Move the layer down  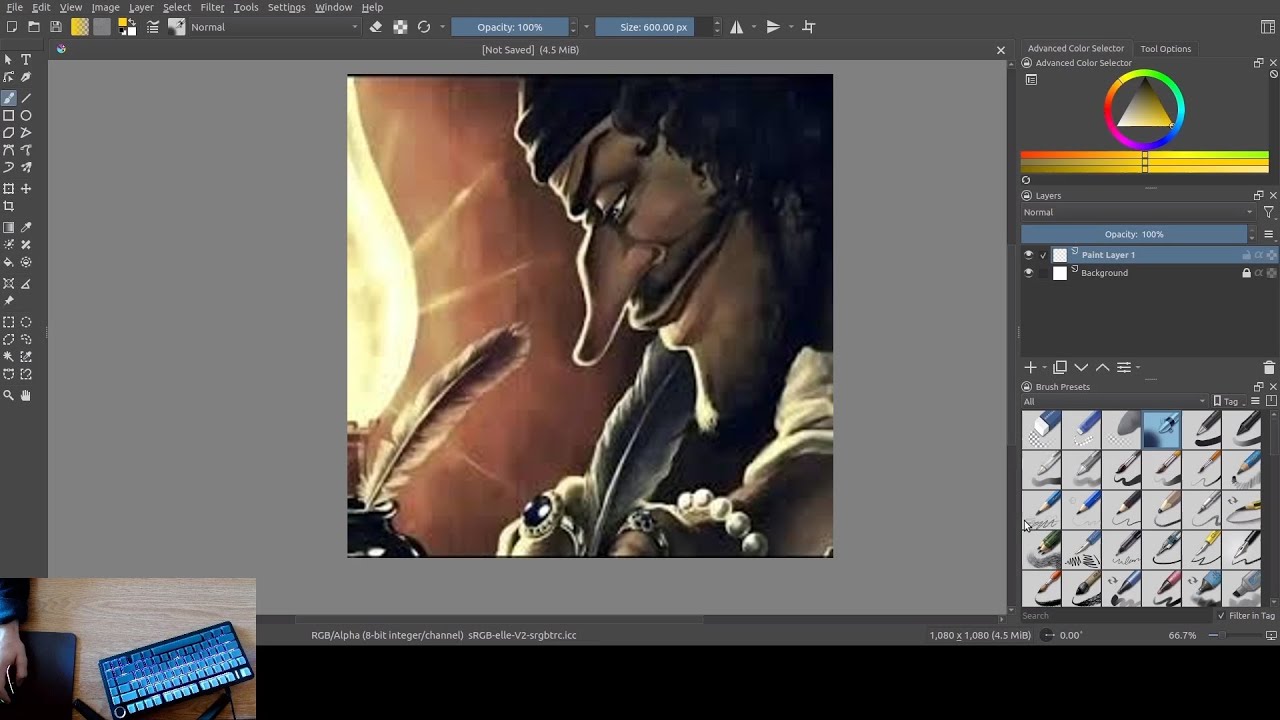coord(1081,368)
